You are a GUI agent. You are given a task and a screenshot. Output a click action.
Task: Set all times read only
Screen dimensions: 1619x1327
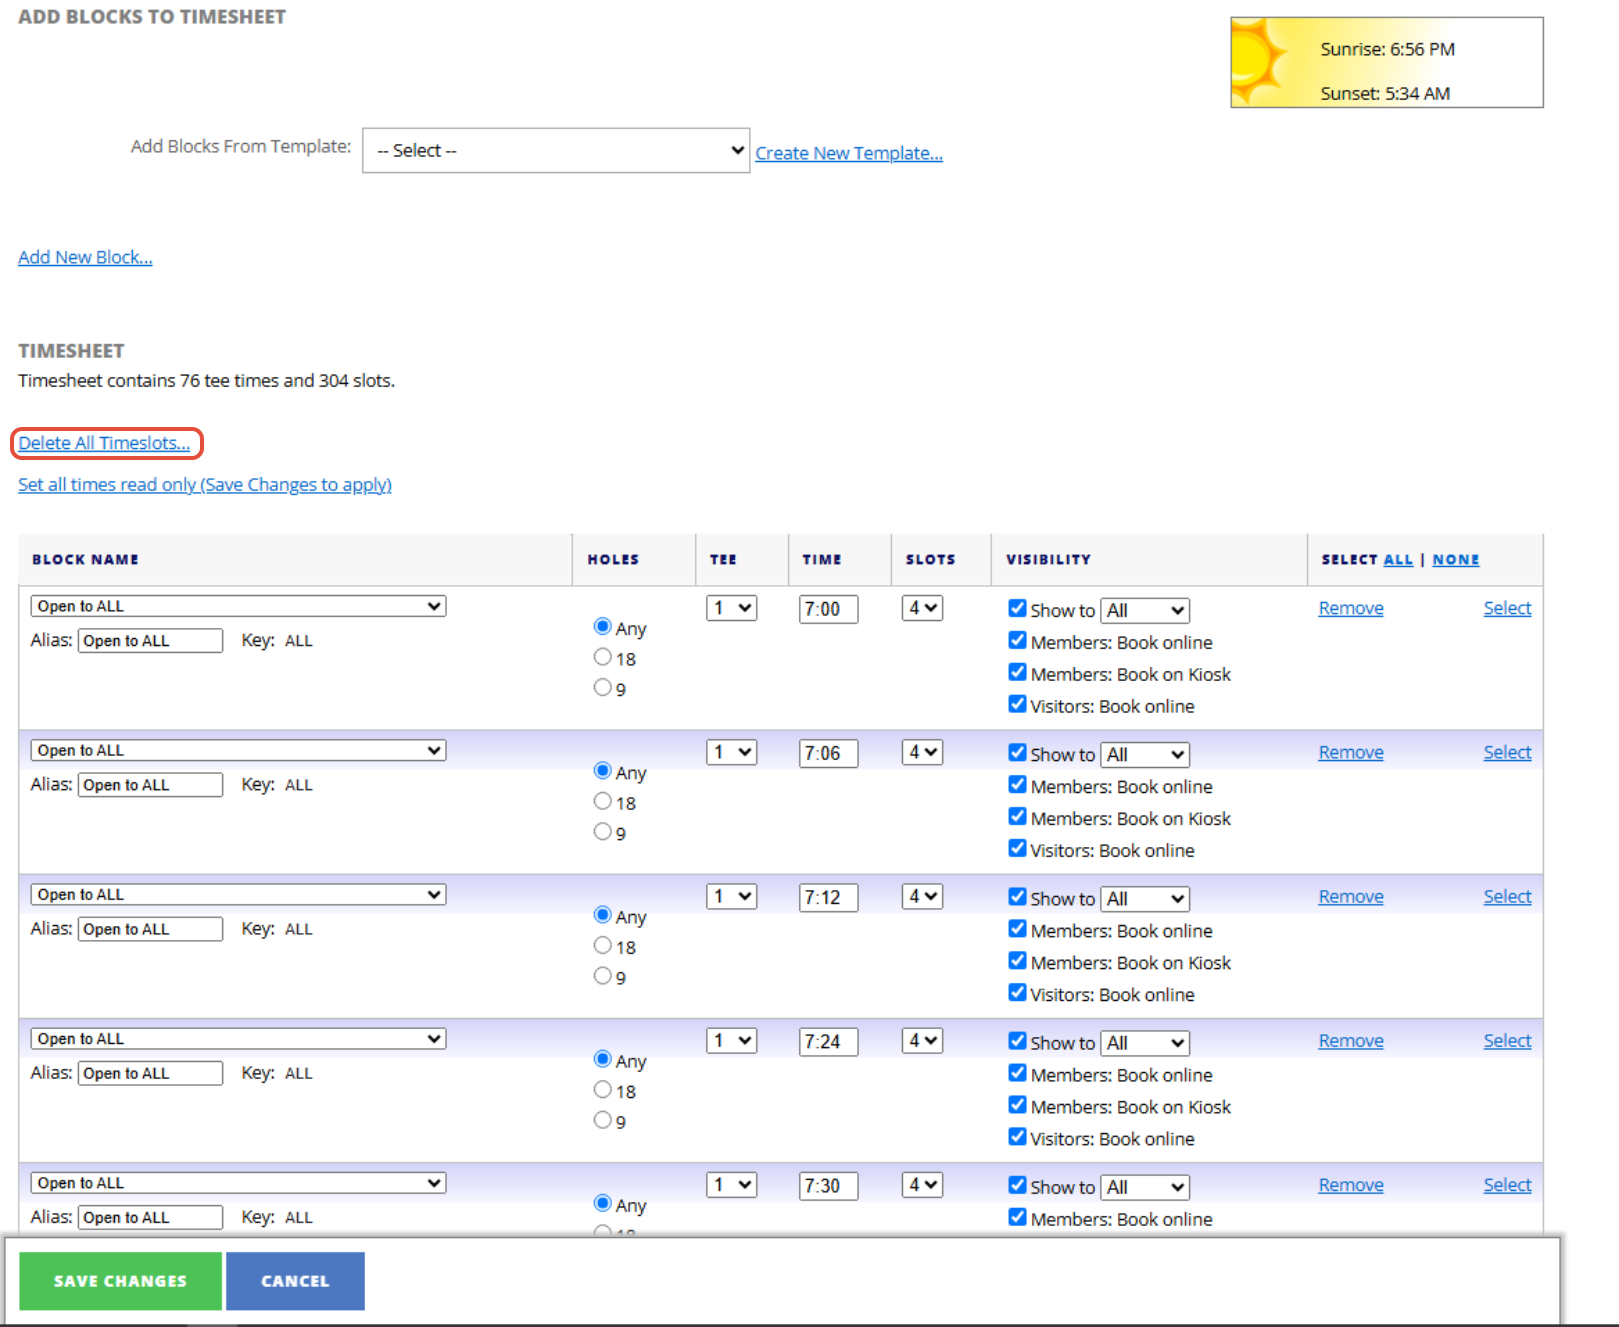204,485
